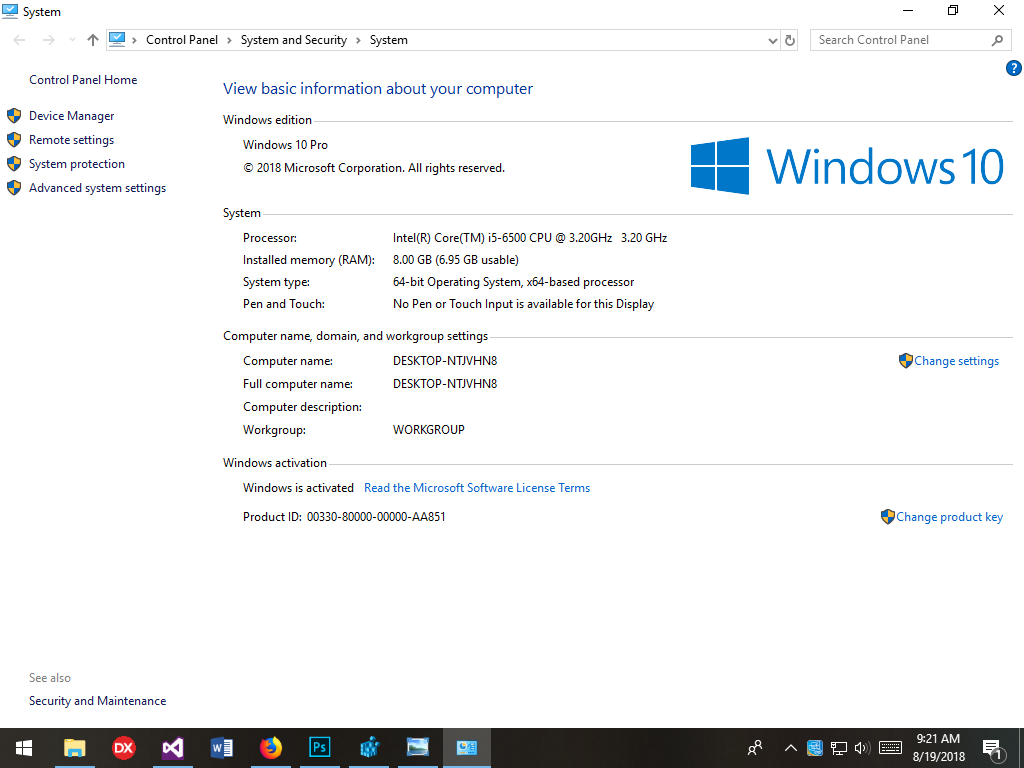Image resolution: width=1024 pixels, height=768 pixels.
Task: Click the tray icon left of network
Action: (814, 748)
